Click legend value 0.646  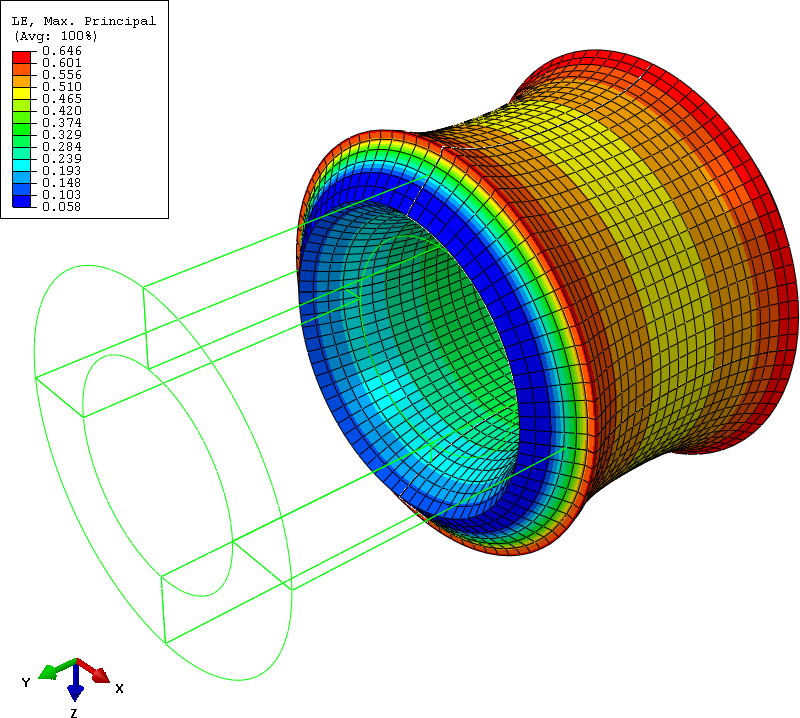[x=62, y=51]
